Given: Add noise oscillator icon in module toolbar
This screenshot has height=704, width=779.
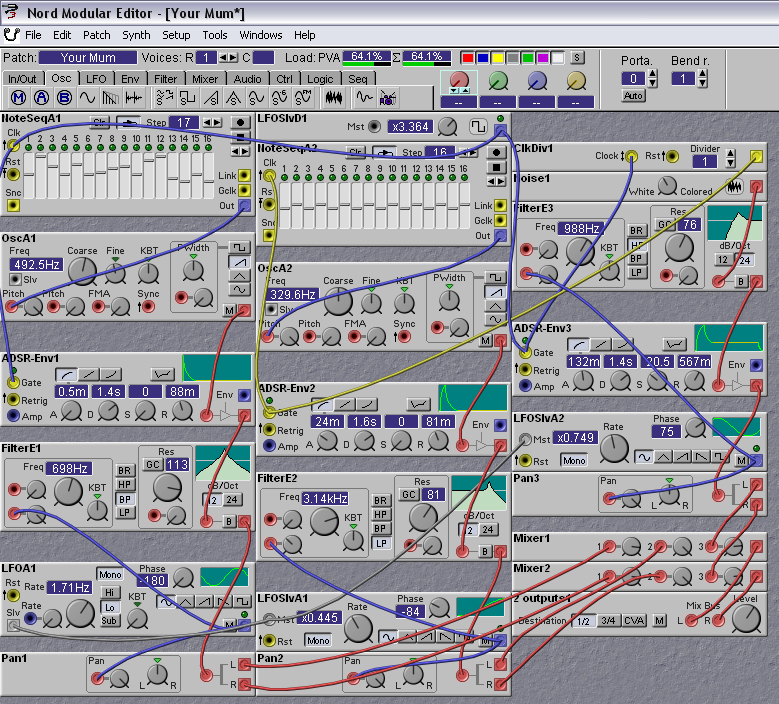Looking at the screenshot, I should coord(334,98).
